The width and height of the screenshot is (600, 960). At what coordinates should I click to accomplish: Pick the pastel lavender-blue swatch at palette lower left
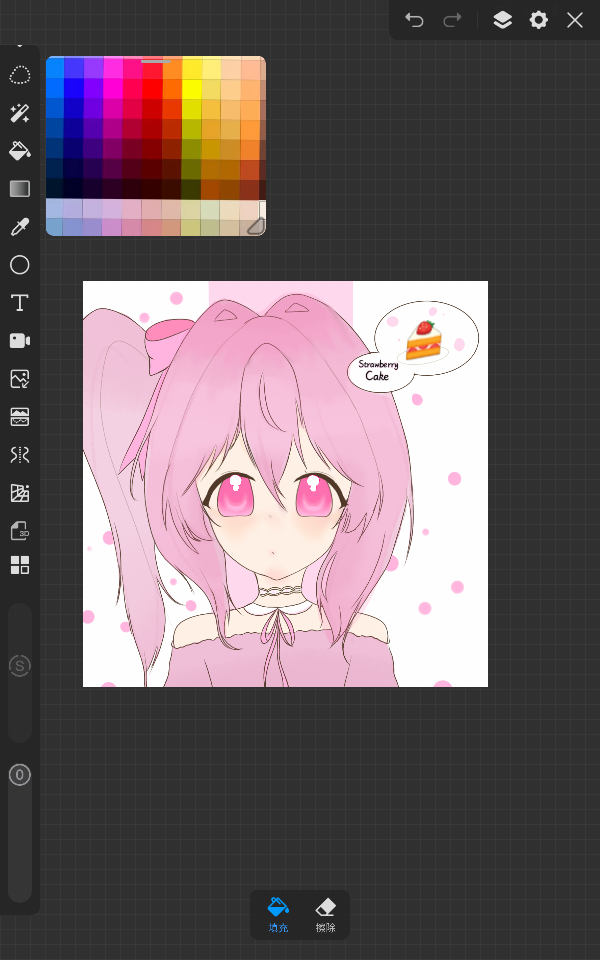pos(55,208)
